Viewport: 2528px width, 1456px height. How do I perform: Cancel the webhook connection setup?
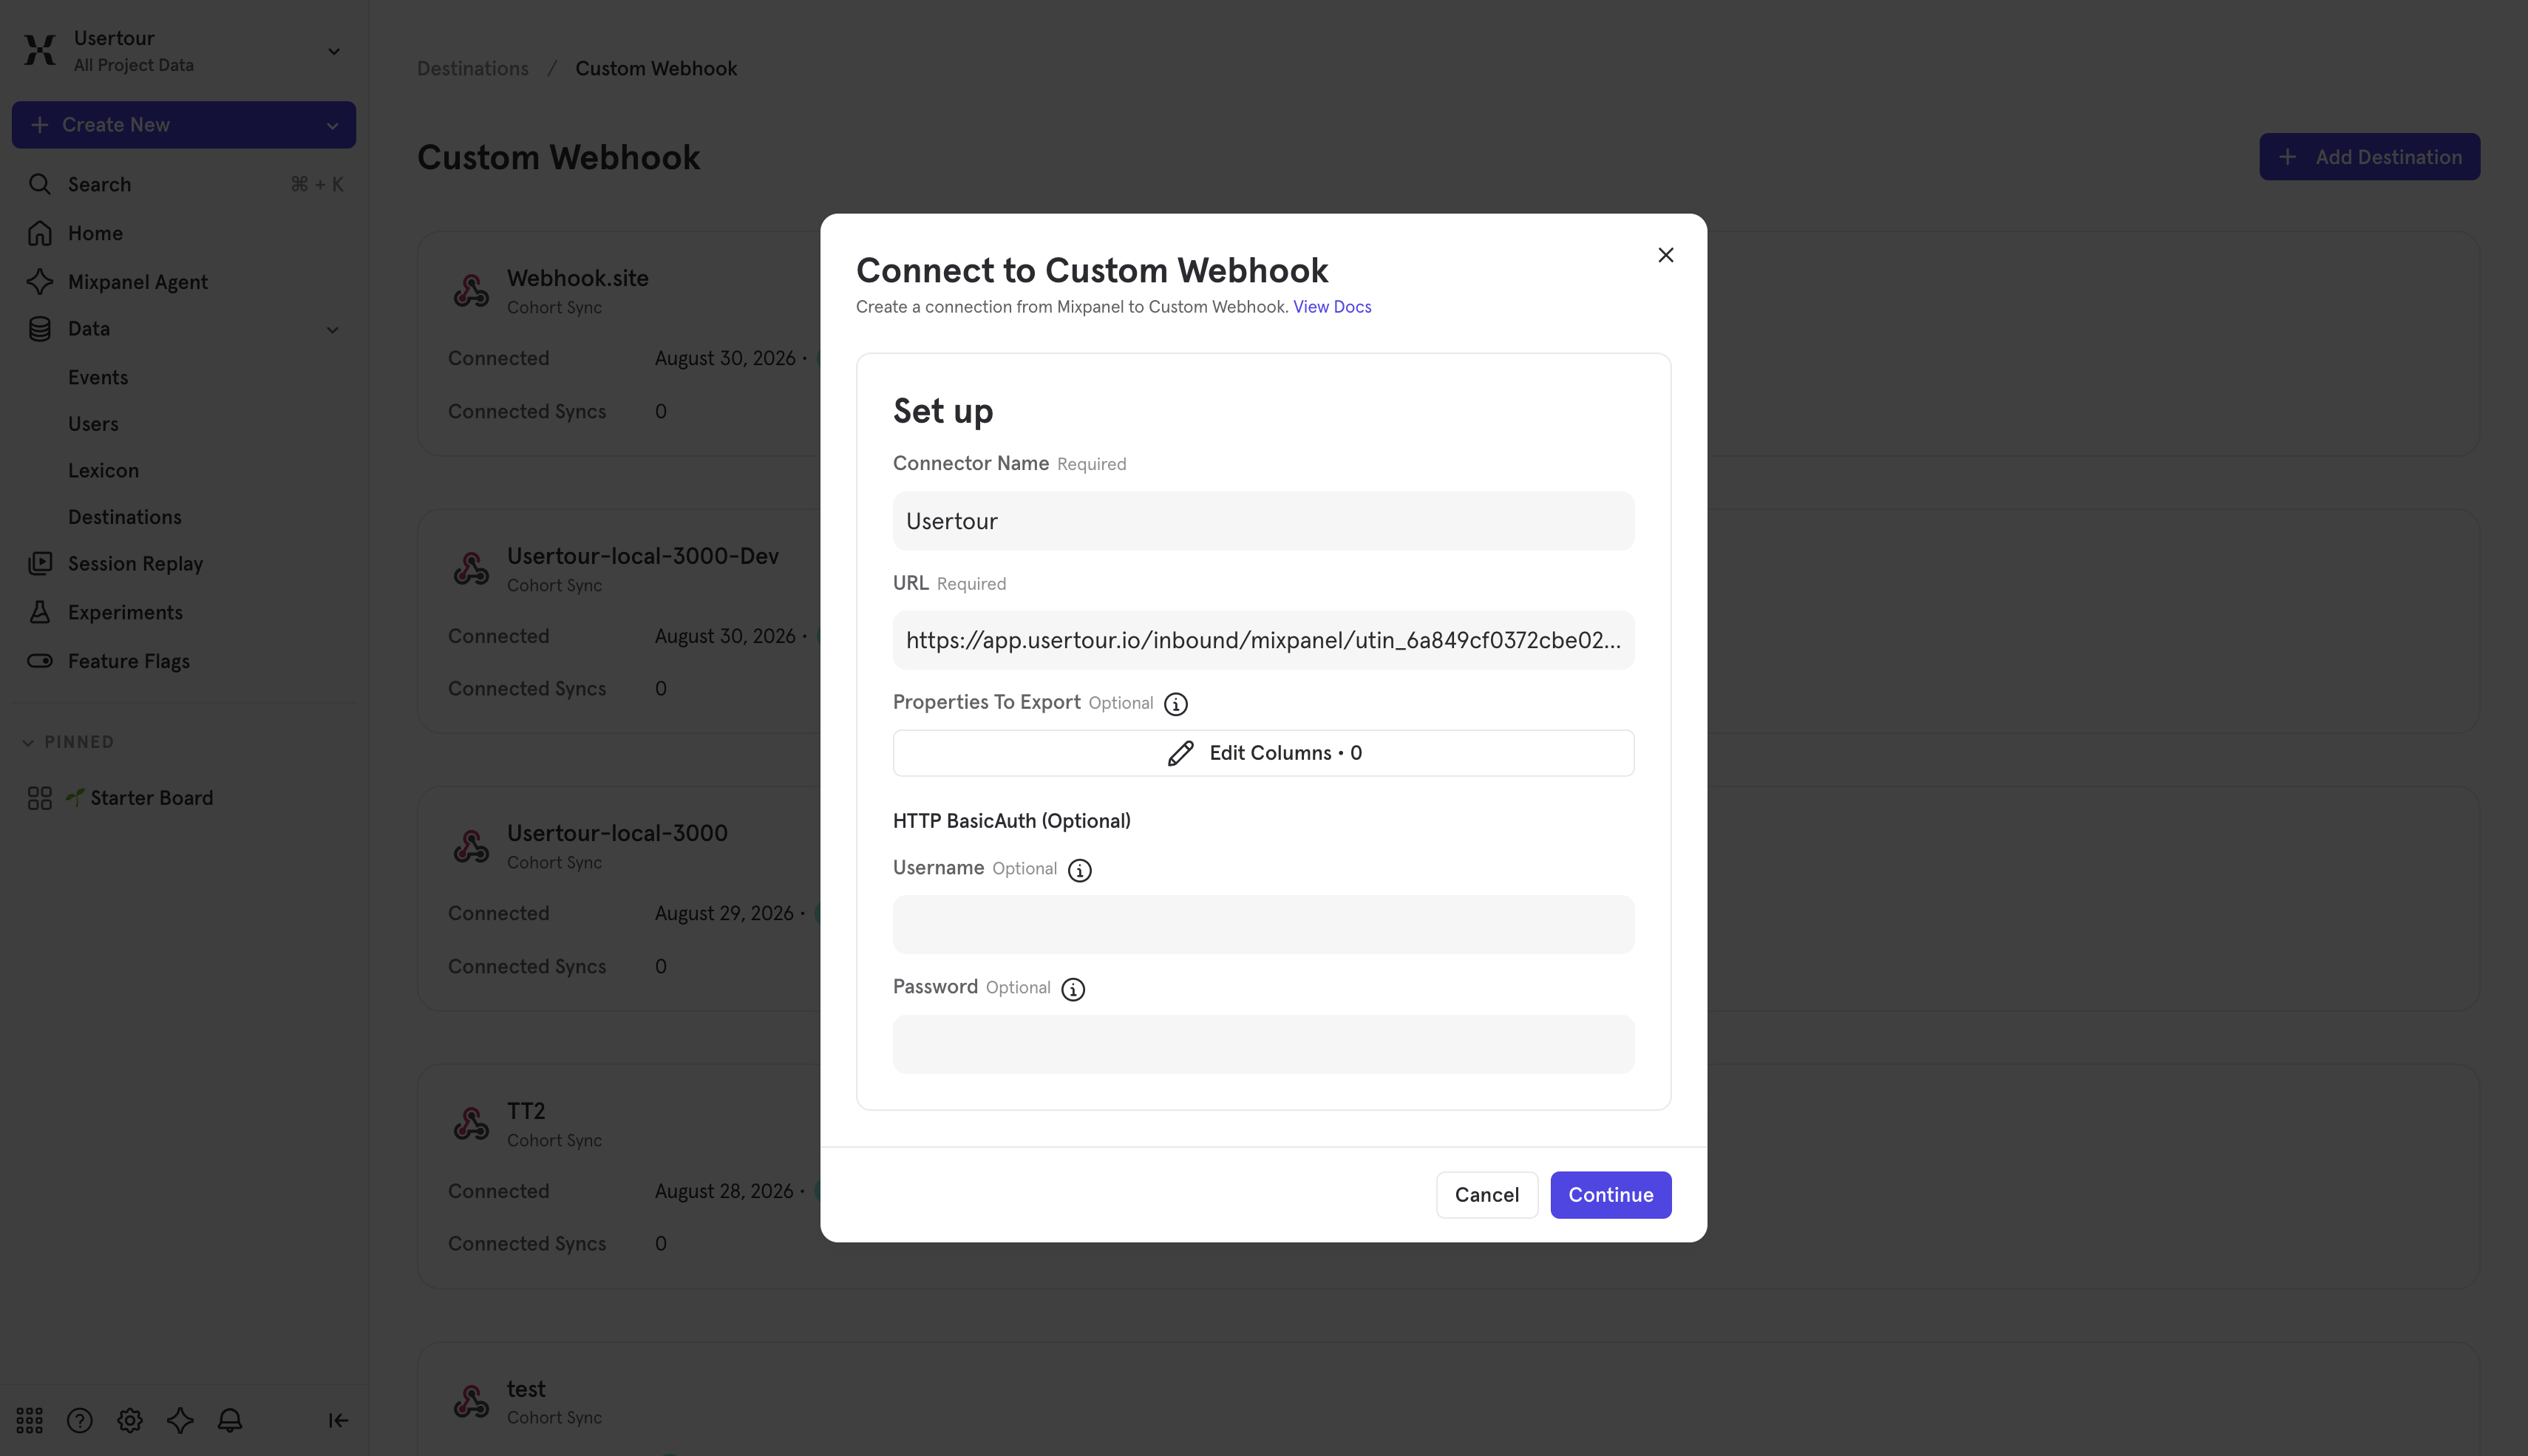tap(1486, 1195)
